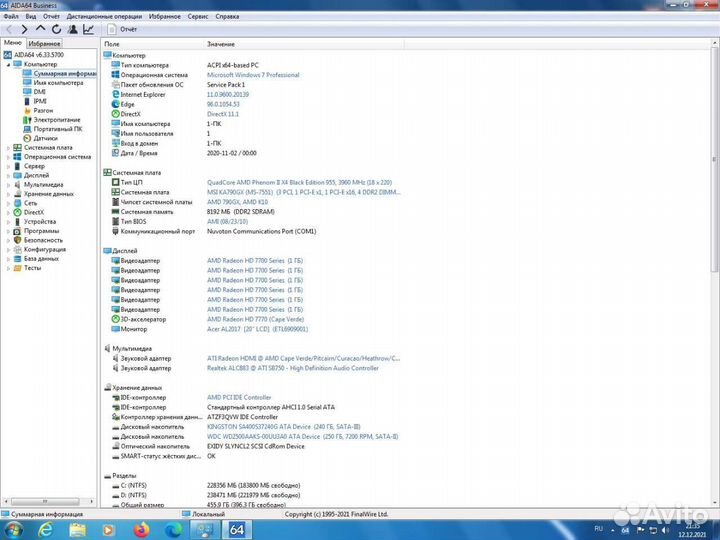Open the KINGSTON SA400S37240G disk link

click(x=283, y=427)
